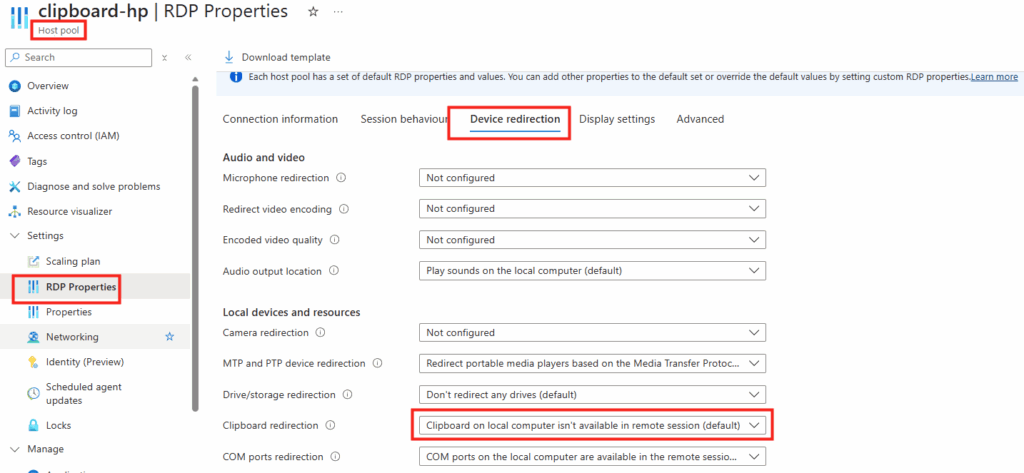
Task: Open the Microphone redirection dropdown
Action: [591, 178]
